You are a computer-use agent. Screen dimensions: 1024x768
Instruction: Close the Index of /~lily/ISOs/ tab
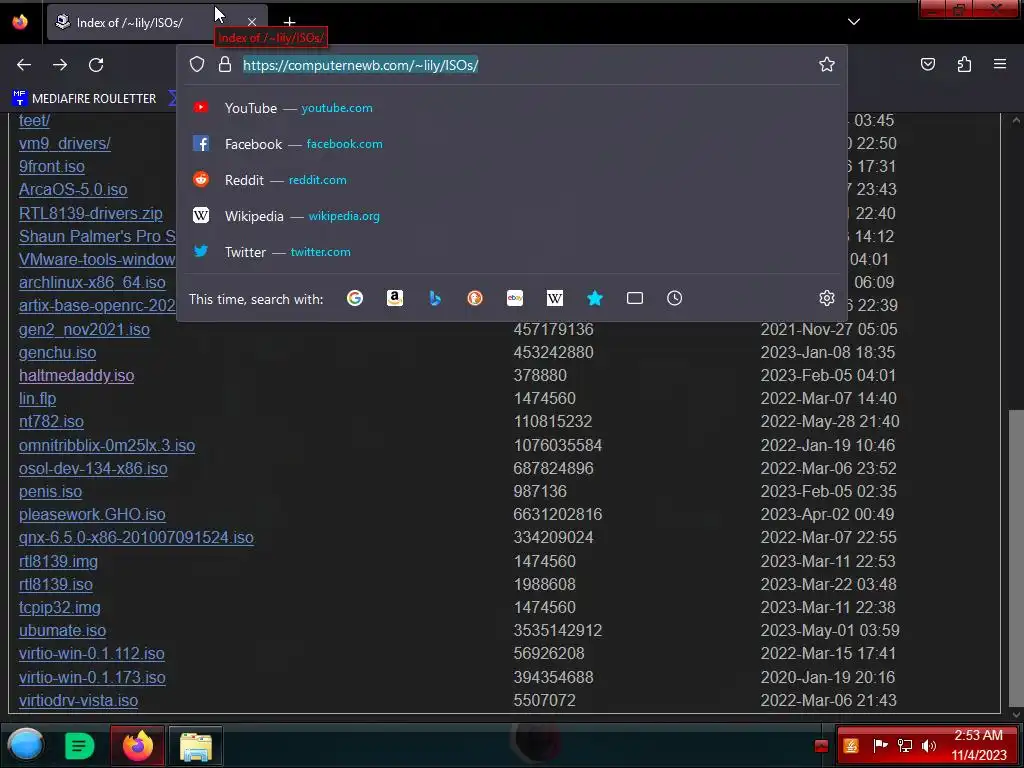click(251, 22)
